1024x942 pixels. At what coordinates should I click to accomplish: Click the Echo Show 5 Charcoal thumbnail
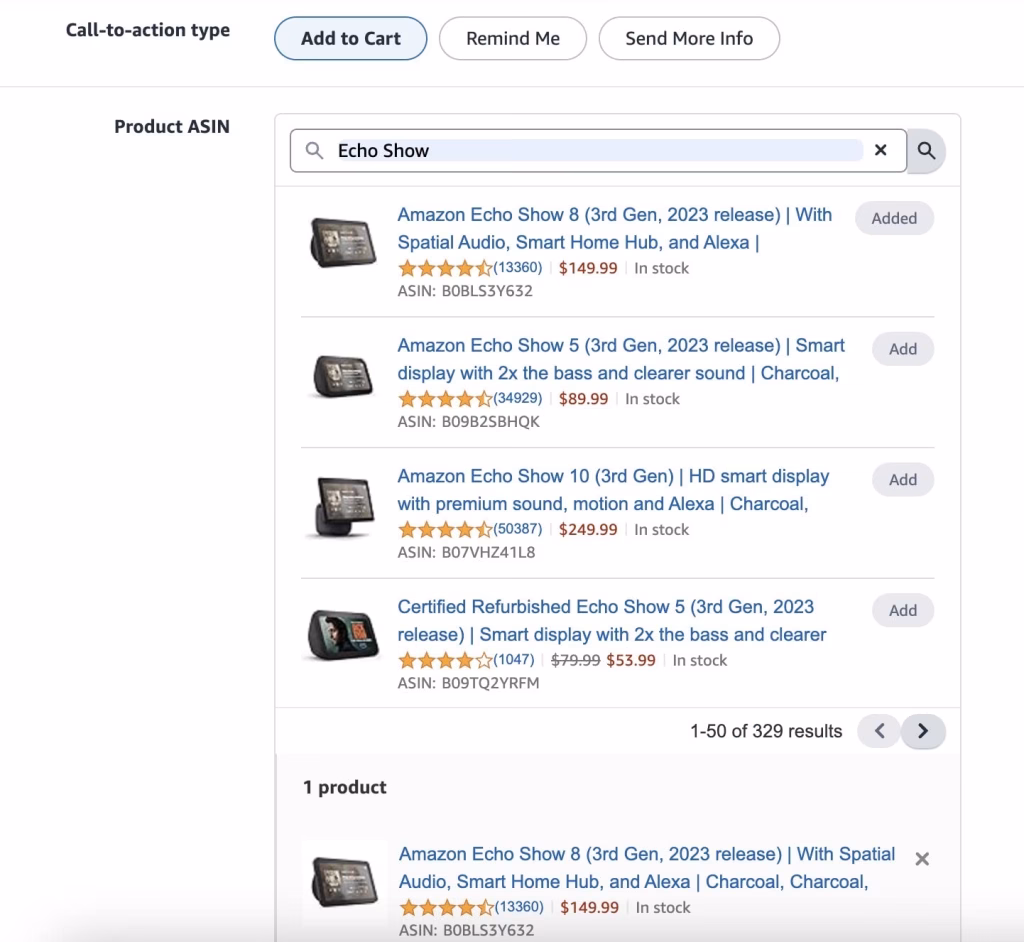coord(342,376)
